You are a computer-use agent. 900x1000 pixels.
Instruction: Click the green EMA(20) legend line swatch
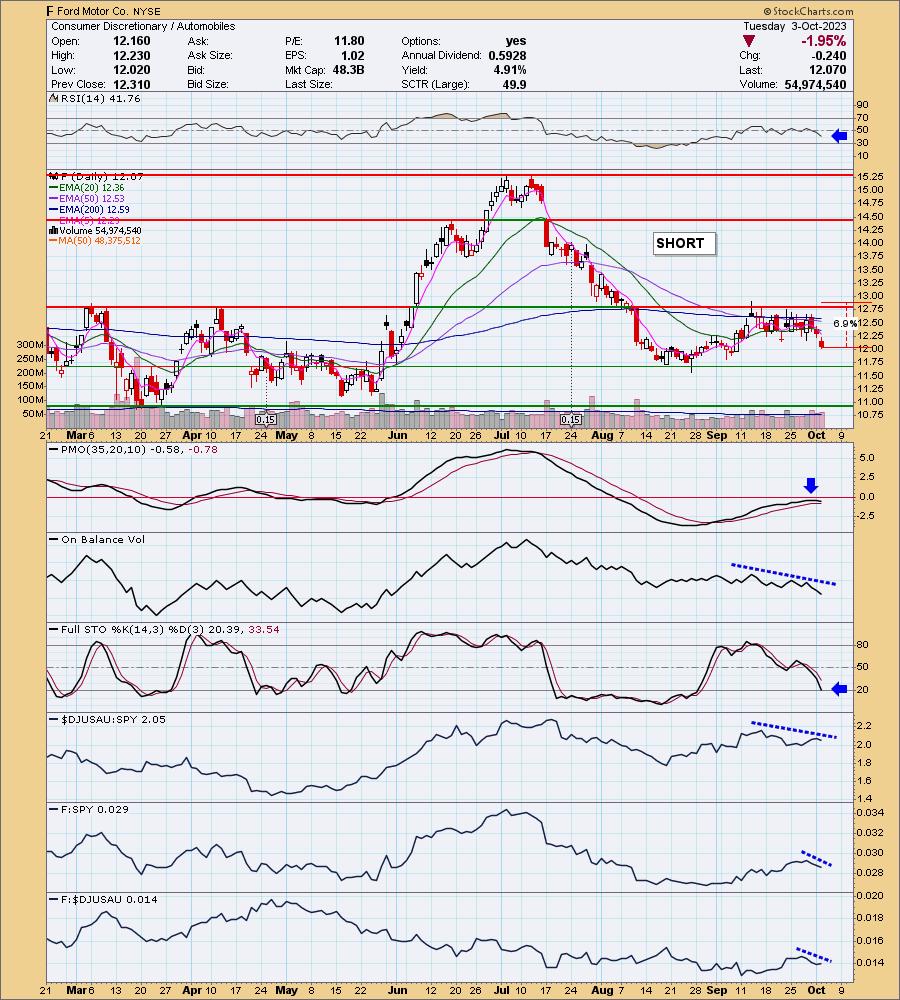(x=54, y=188)
